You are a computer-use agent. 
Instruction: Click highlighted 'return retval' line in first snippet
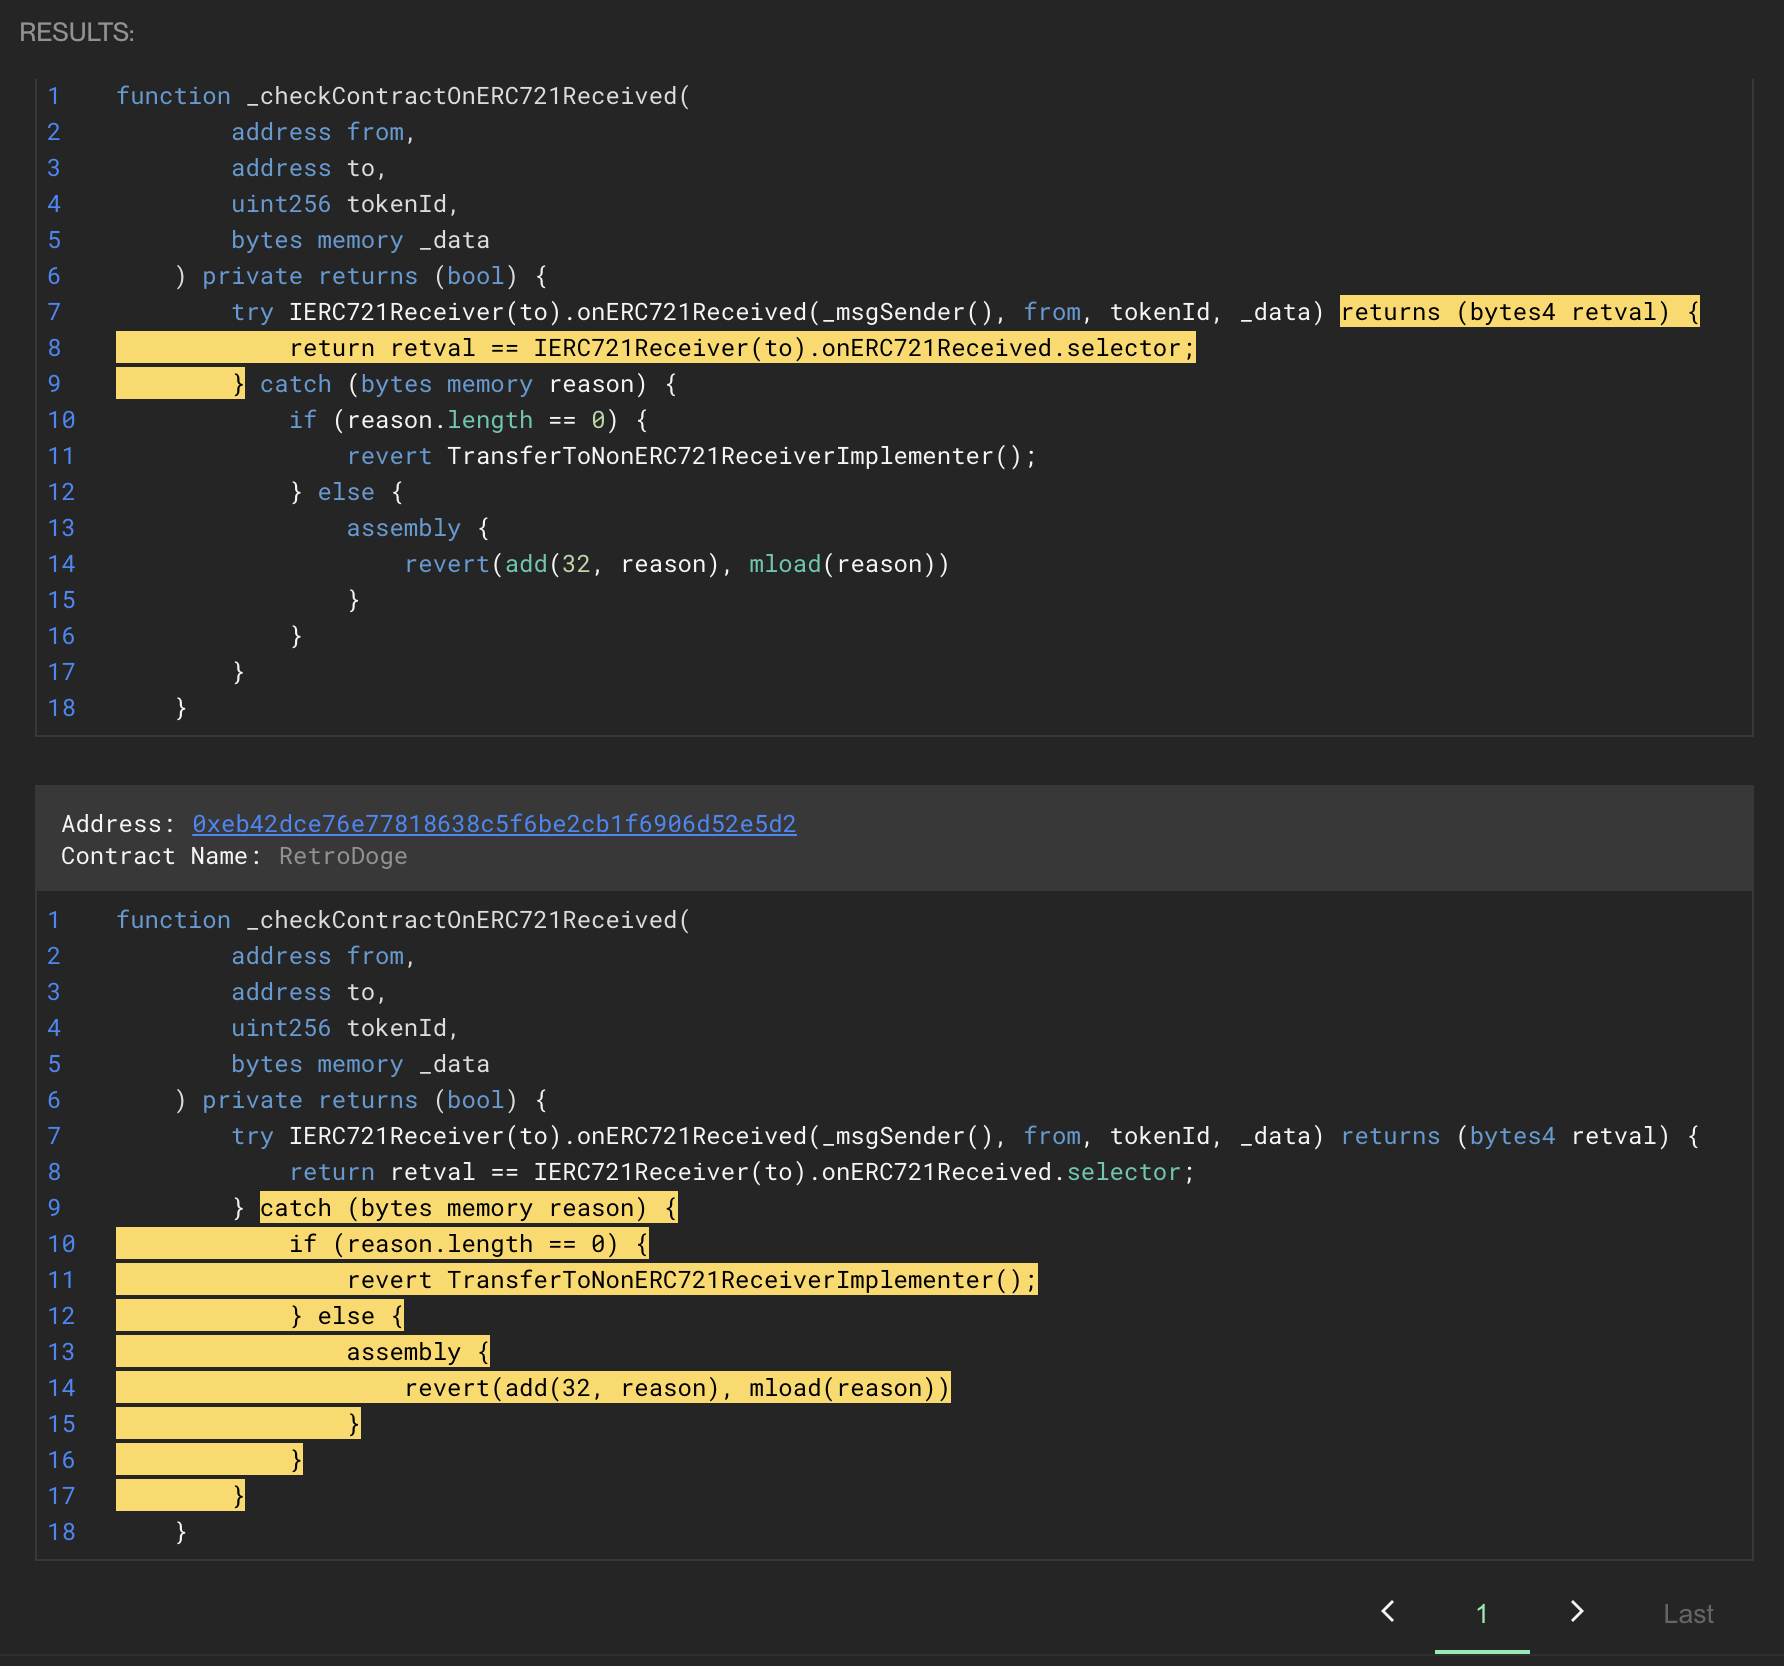741,348
